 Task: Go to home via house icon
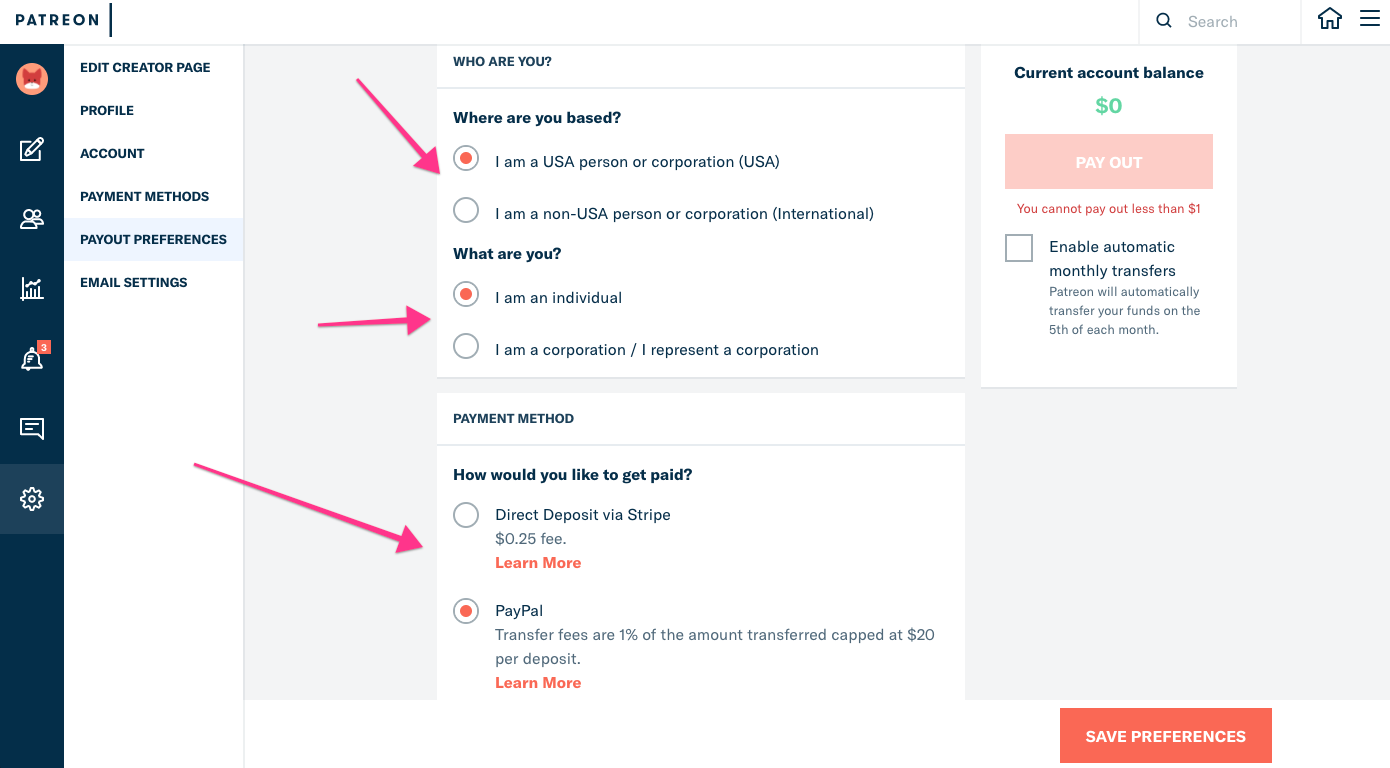click(1329, 20)
